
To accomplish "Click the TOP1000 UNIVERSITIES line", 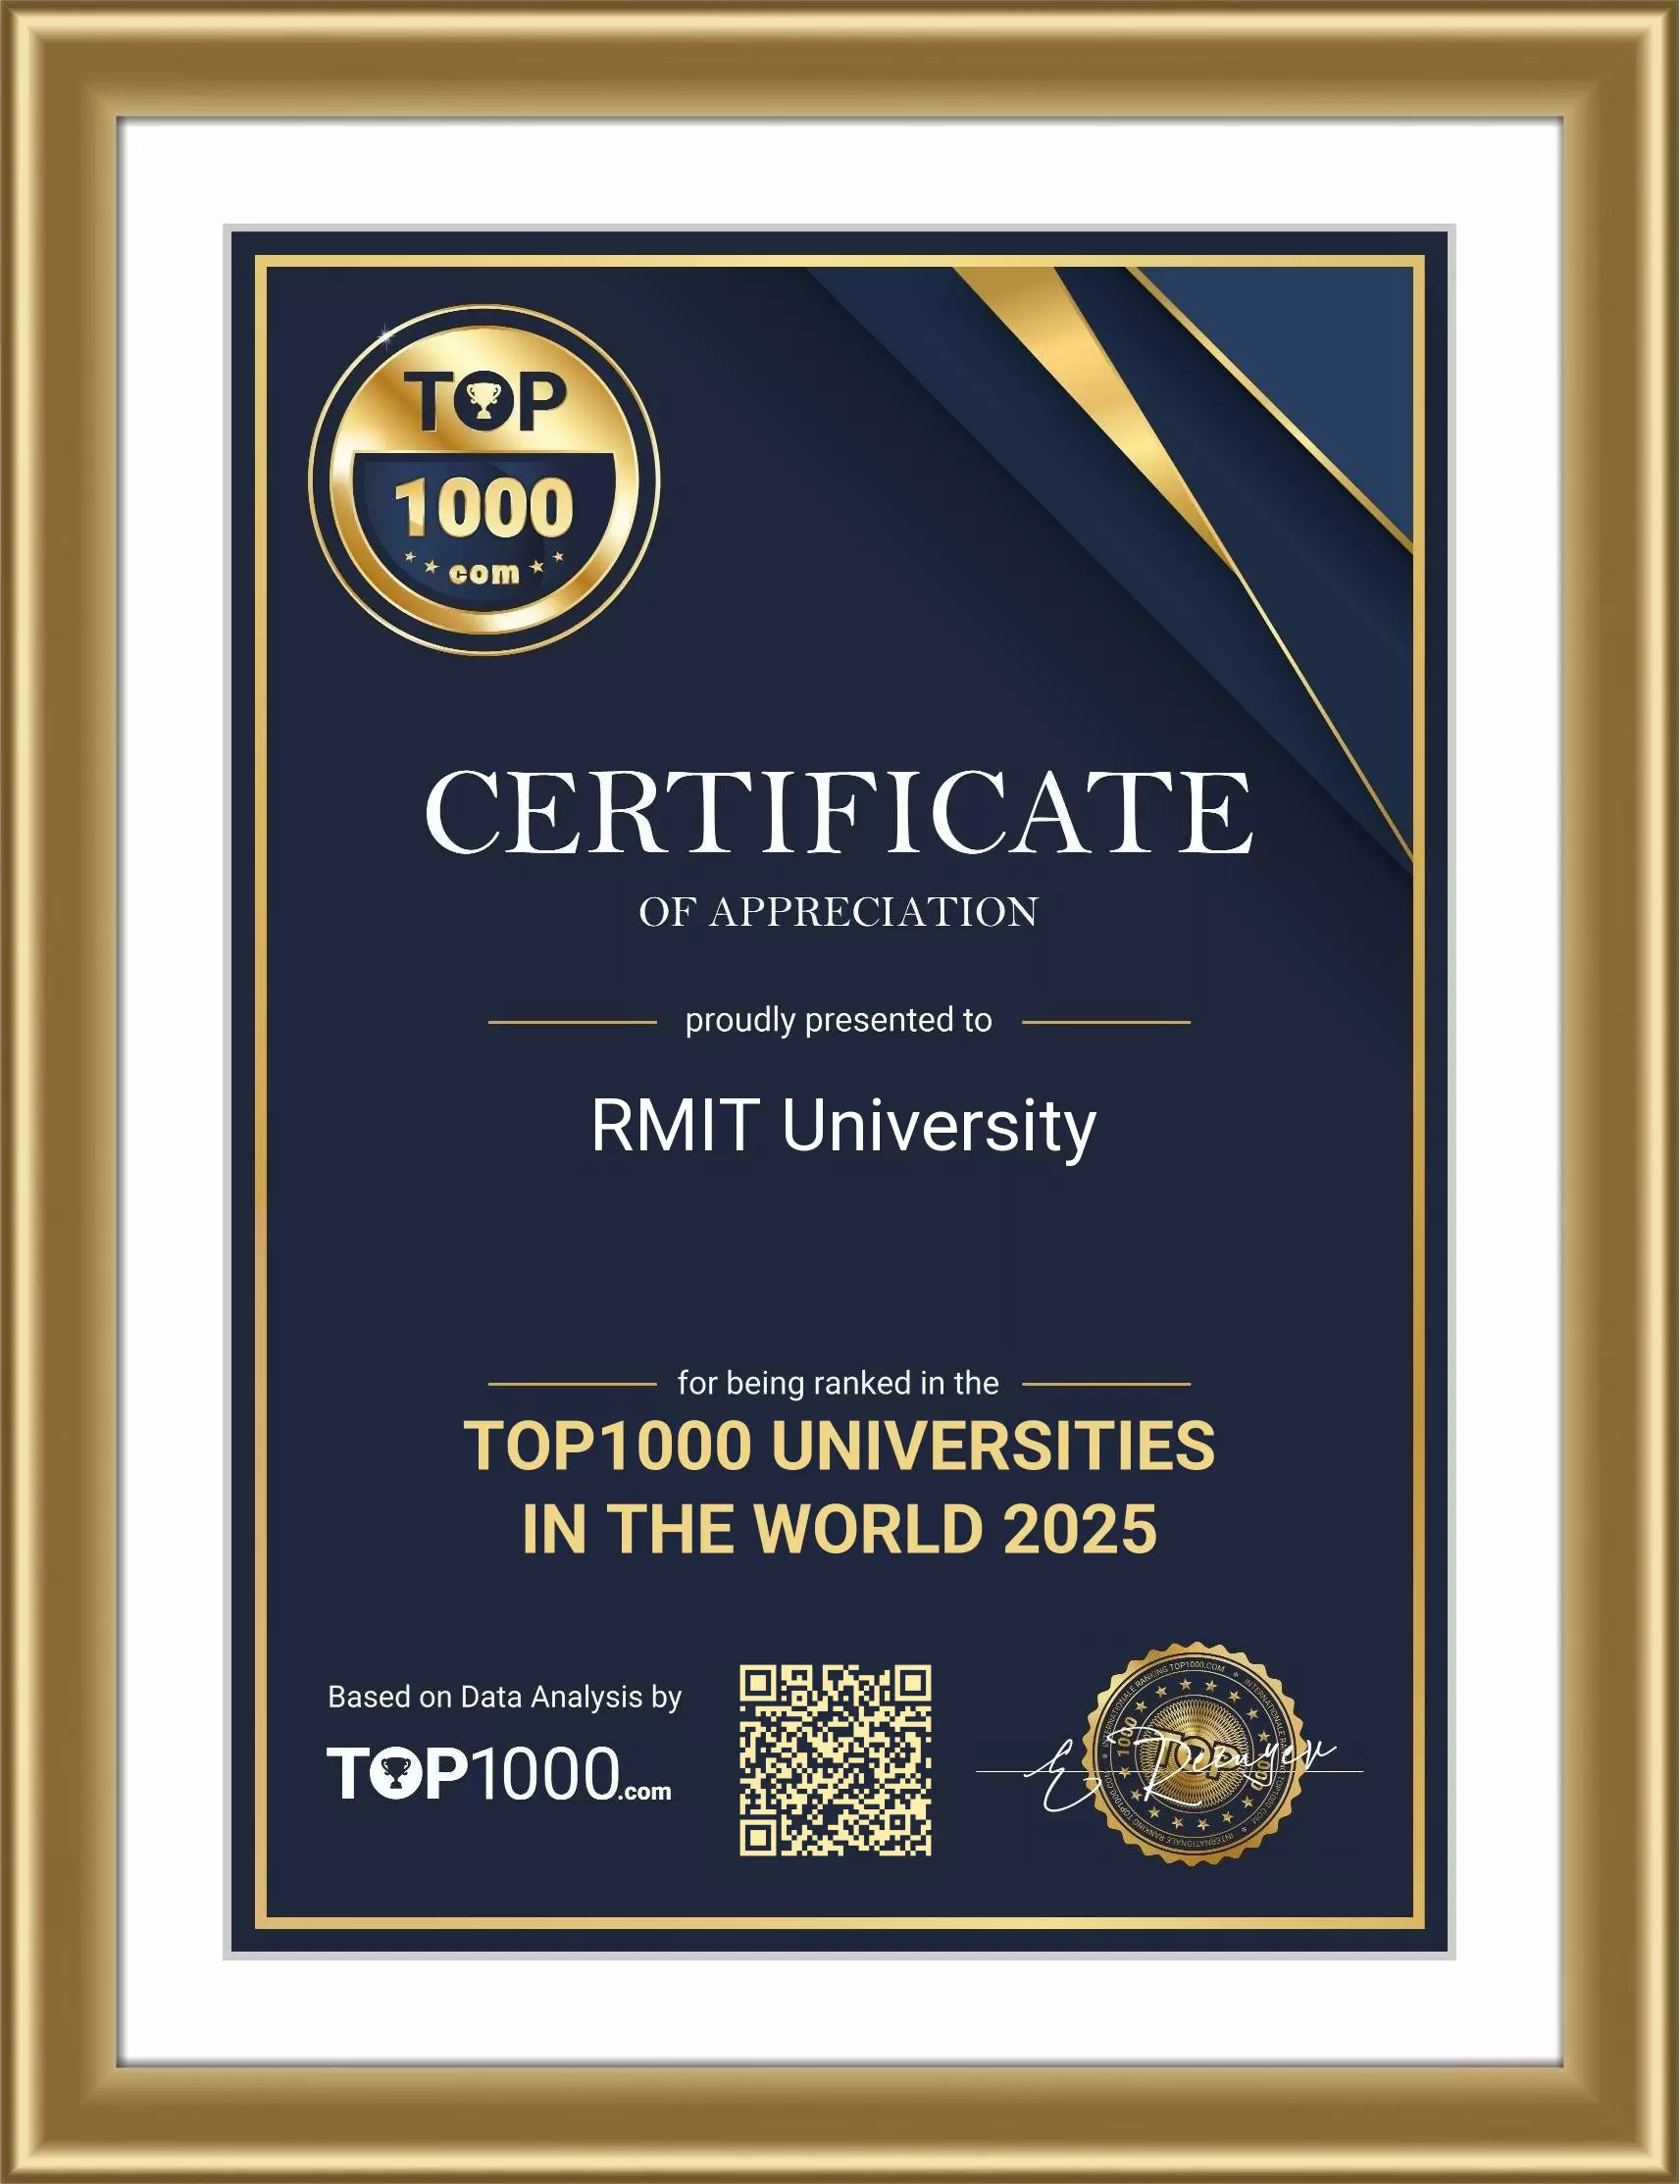I will pos(839,1447).
